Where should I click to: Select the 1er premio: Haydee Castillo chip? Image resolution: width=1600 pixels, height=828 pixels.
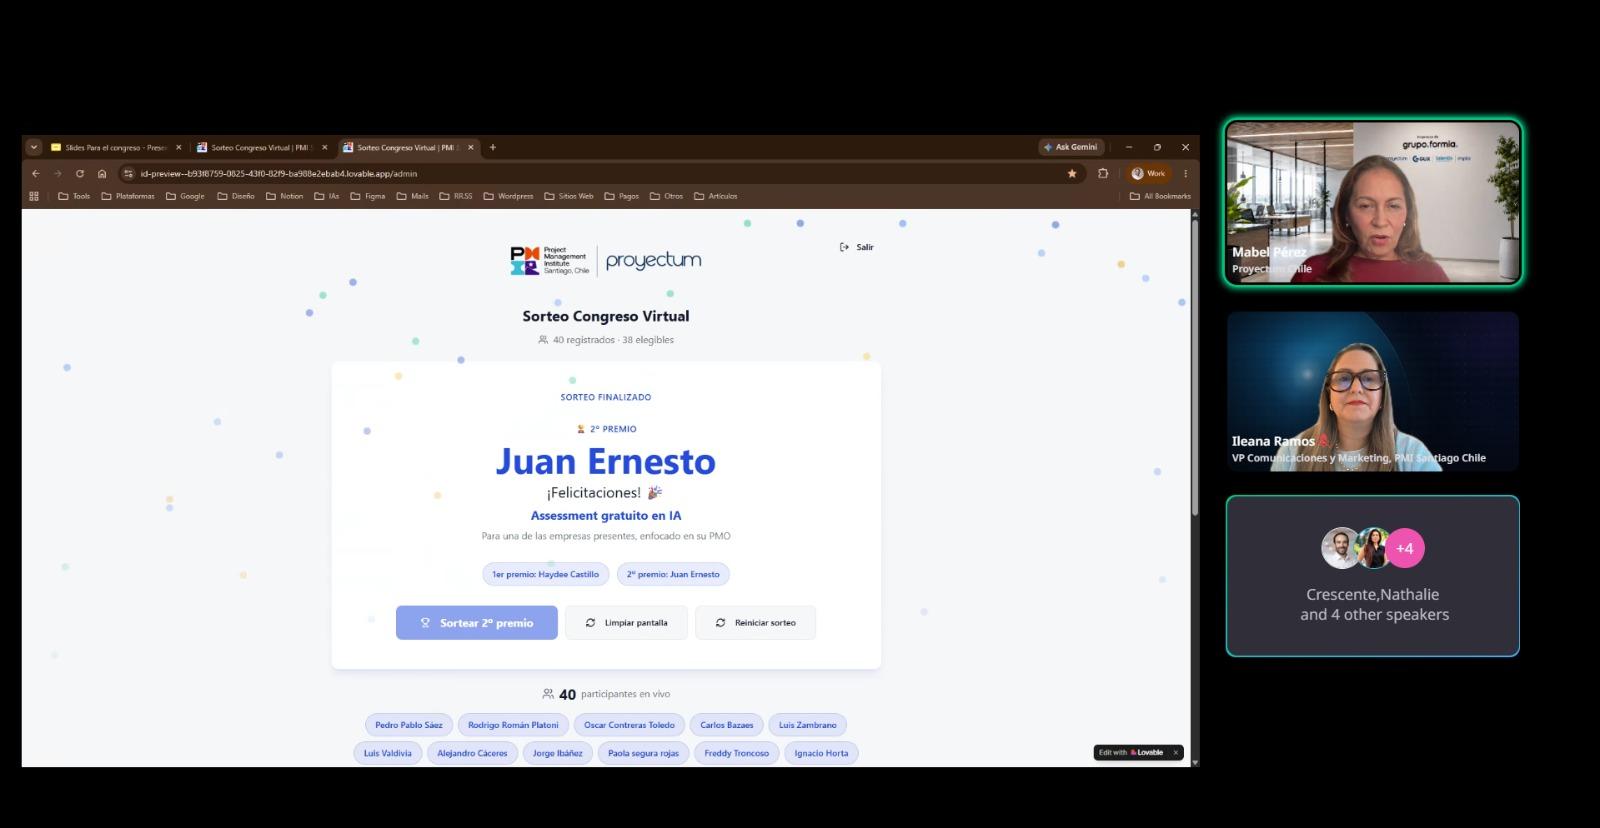coord(545,574)
